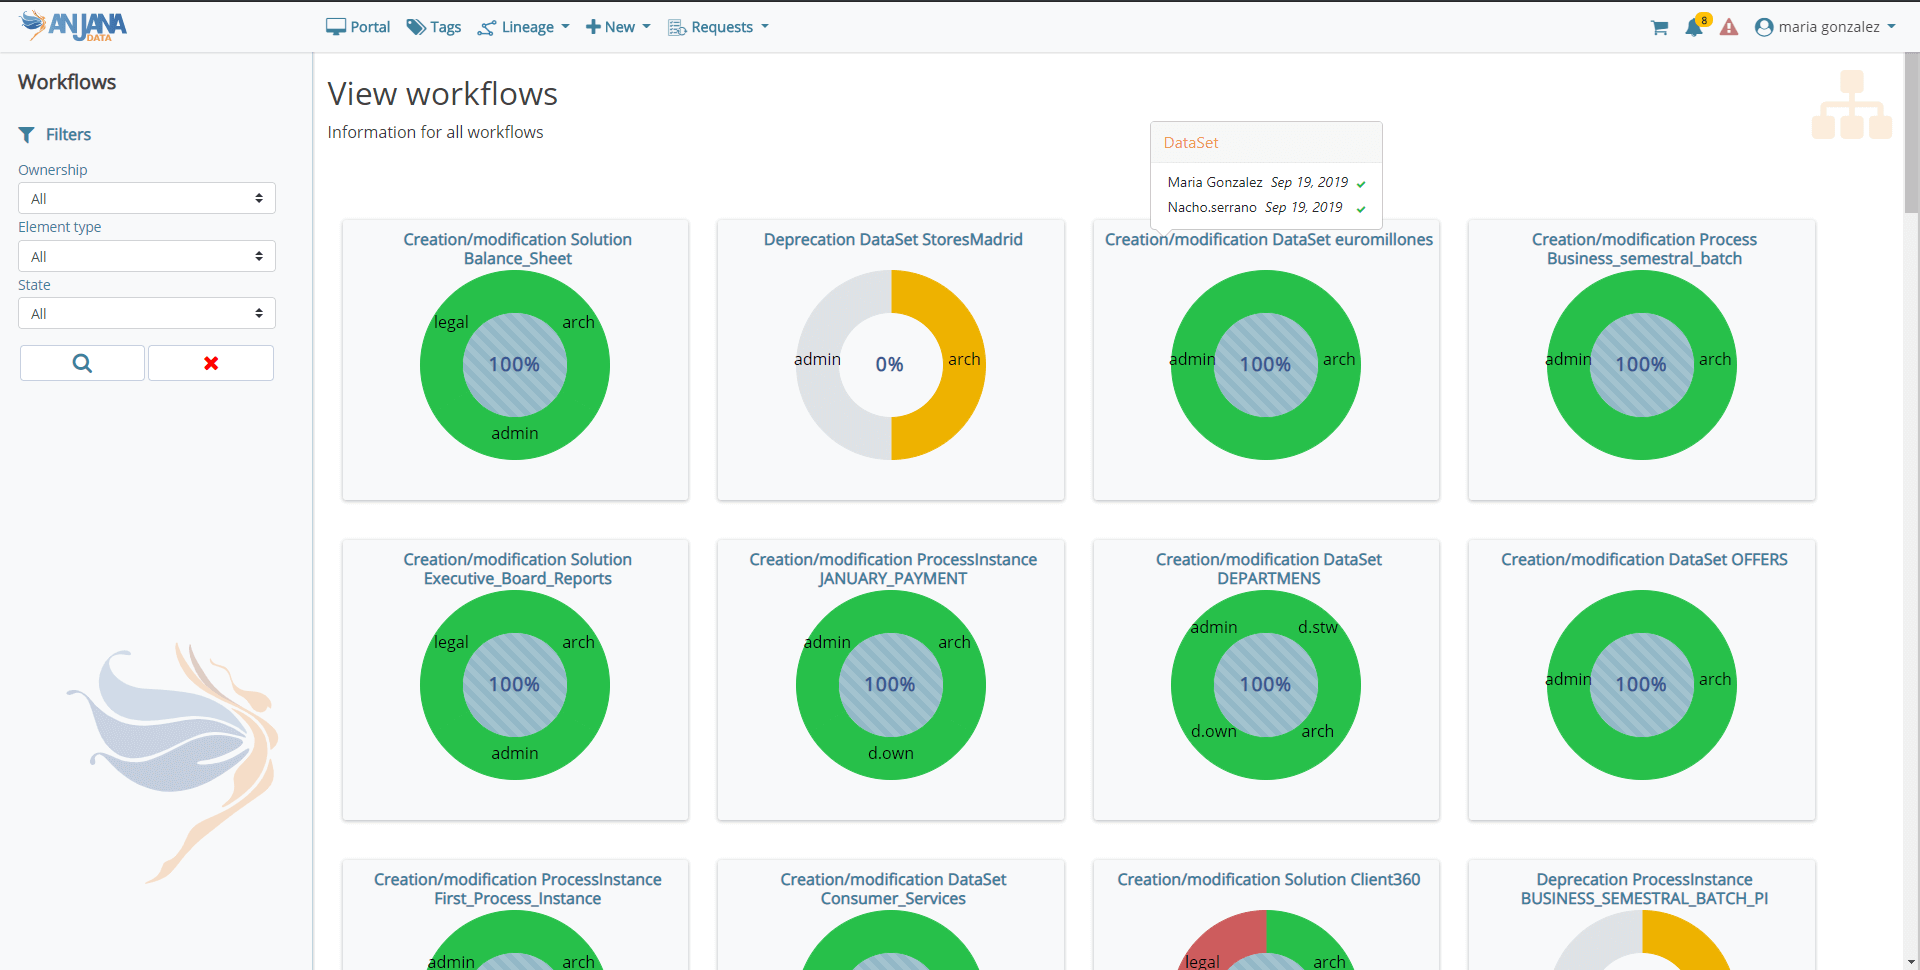Open the shopping cart icon
This screenshot has width=1920, height=970.
(1659, 28)
